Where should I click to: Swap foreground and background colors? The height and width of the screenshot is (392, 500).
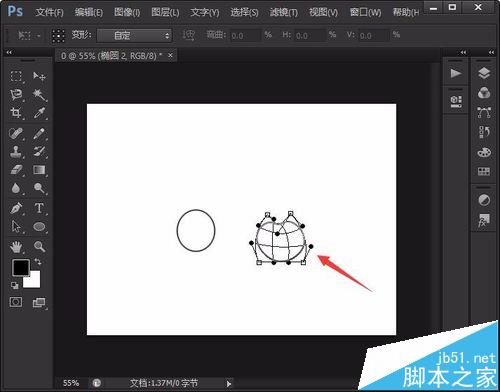point(38,262)
